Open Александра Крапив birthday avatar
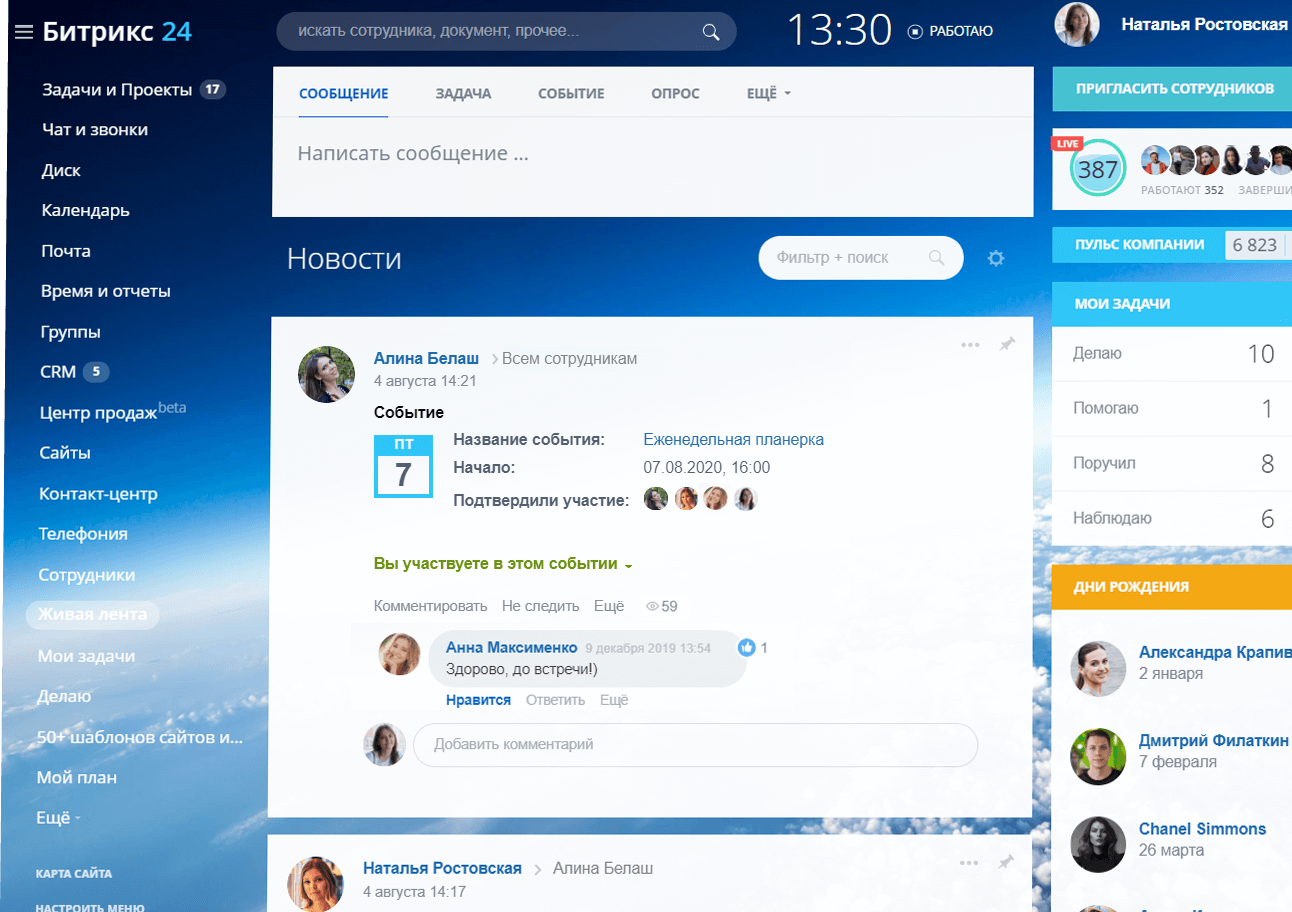 pyautogui.click(x=1099, y=668)
